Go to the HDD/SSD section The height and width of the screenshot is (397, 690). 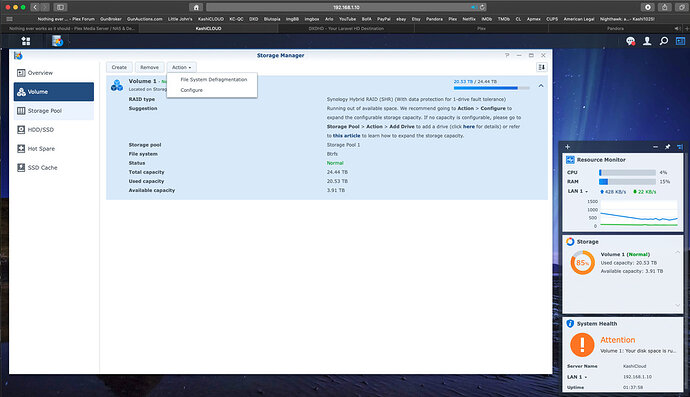click(x=54, y=129)
